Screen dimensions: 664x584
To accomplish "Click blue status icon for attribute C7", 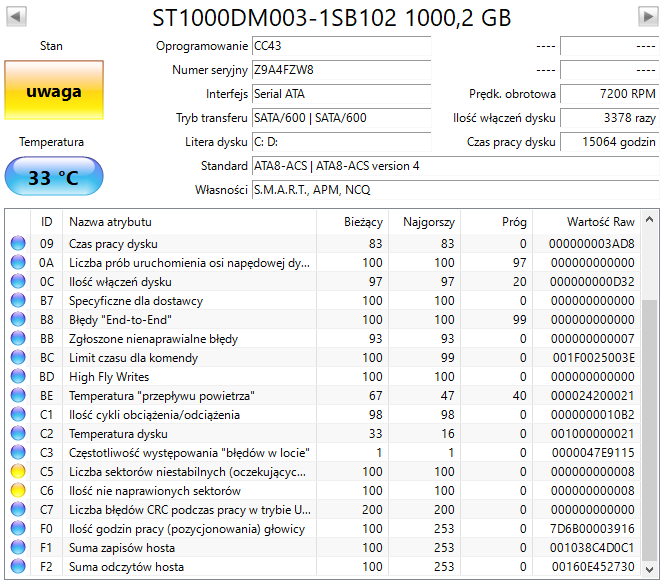I will click(x=18, y=510).
